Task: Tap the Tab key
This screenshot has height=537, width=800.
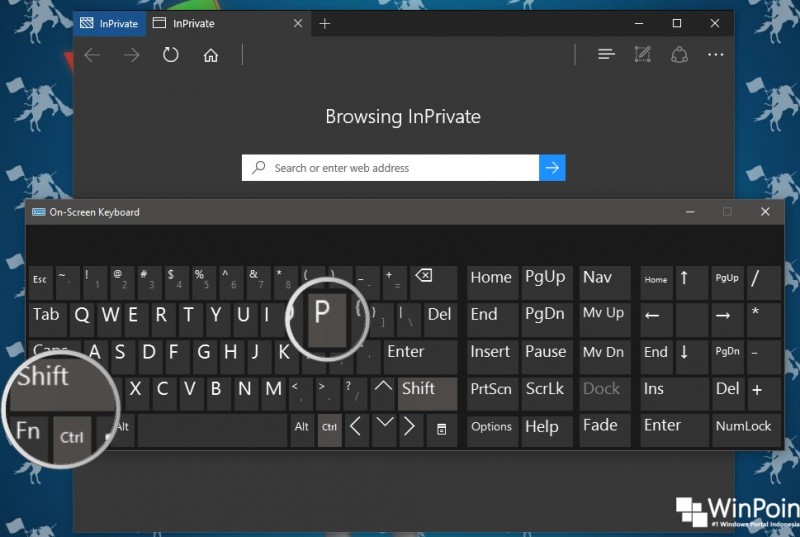Action: 48,319
